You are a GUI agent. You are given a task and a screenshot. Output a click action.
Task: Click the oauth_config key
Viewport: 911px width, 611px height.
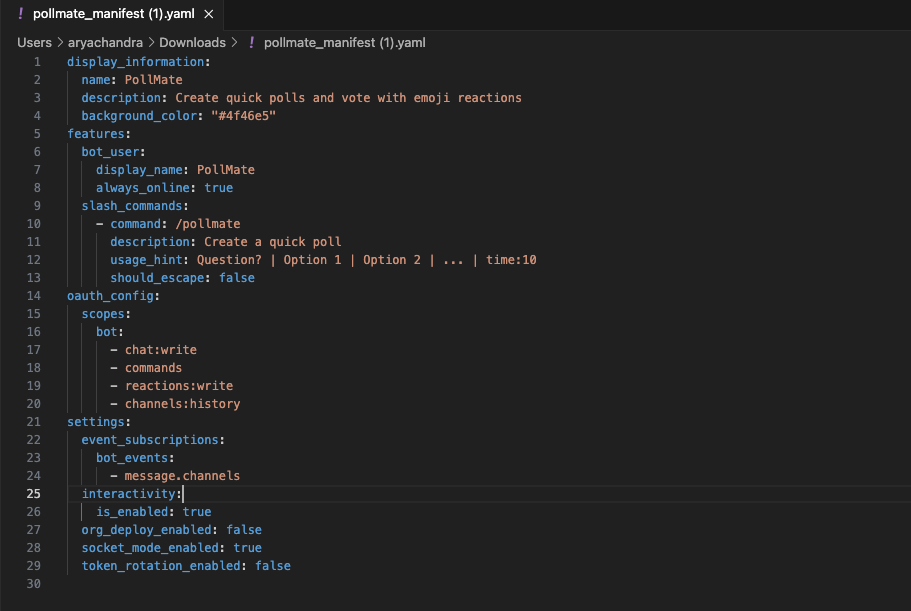pyautogui.click(x=110, y=296)
